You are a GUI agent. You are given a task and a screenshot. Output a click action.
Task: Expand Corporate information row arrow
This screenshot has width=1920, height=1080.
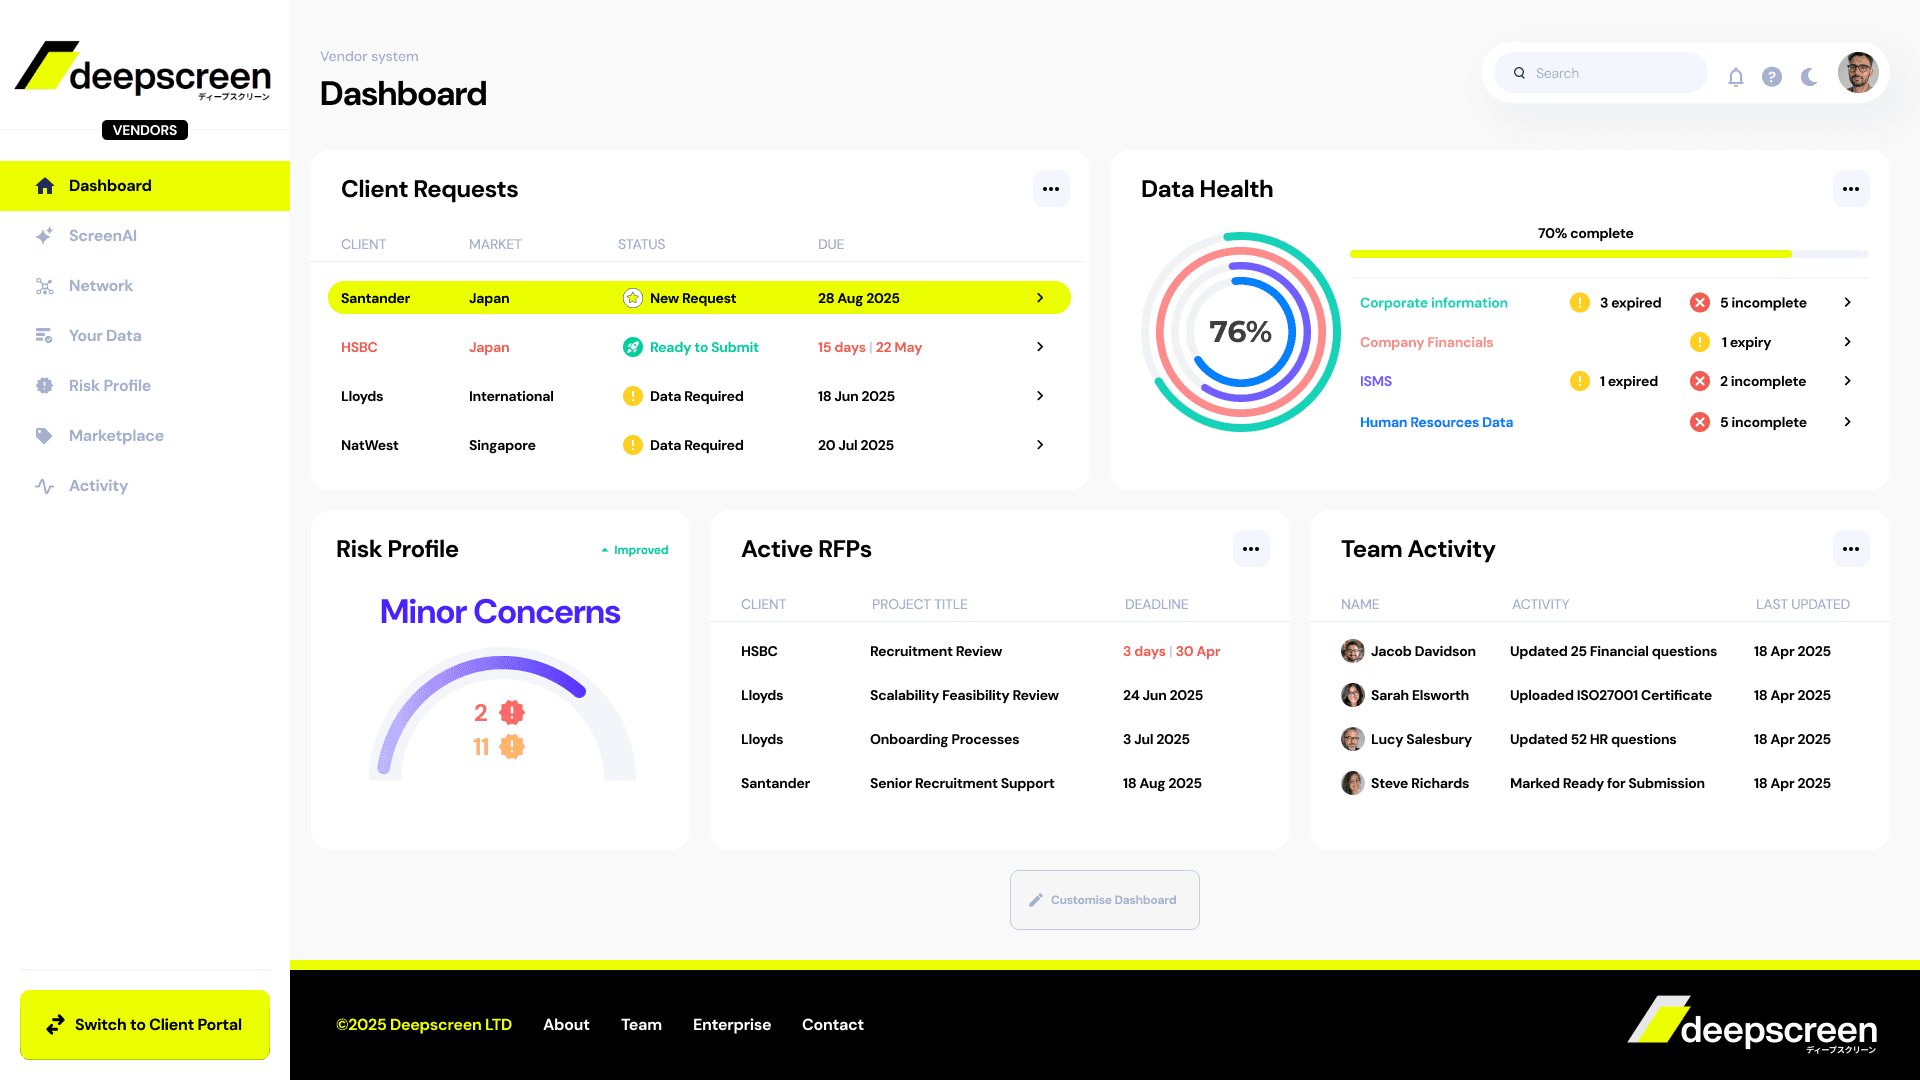coord(1847,303)
